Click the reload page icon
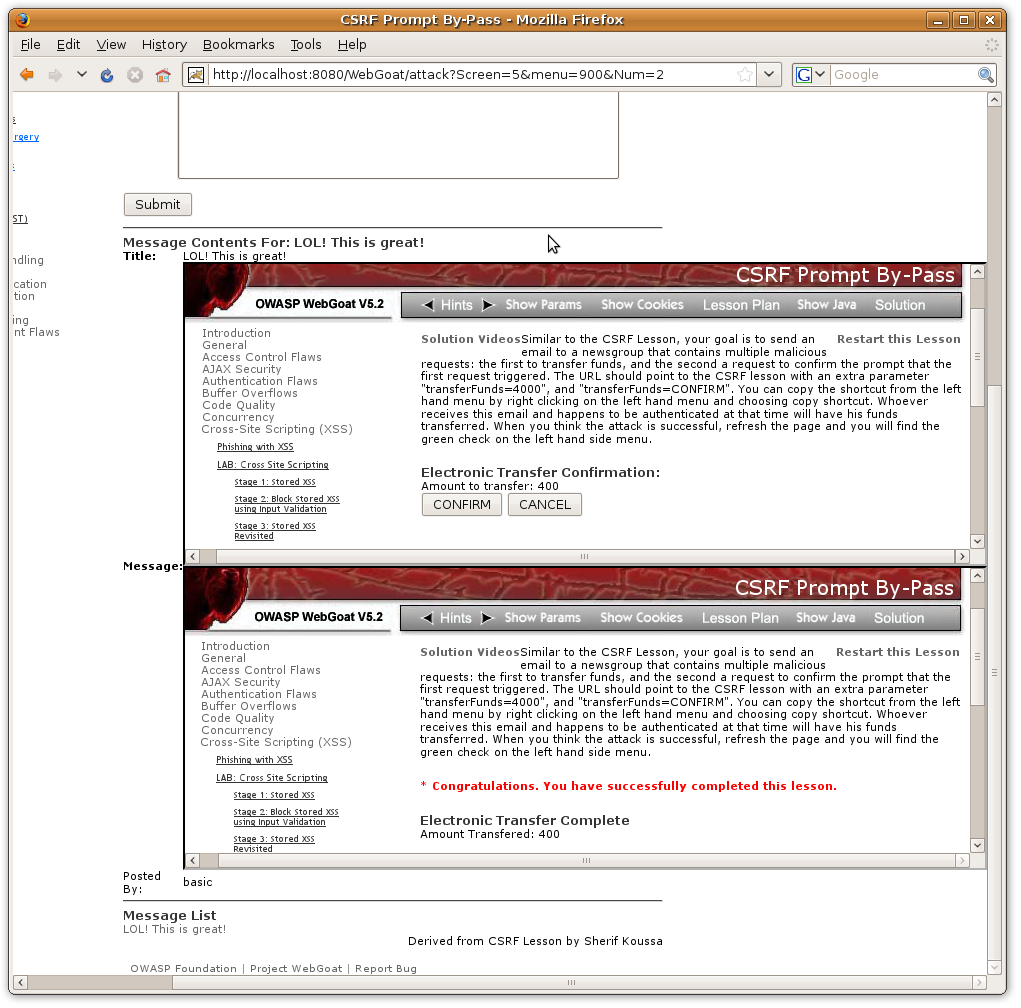The image size is (1021, 1008). pos(107,75)
